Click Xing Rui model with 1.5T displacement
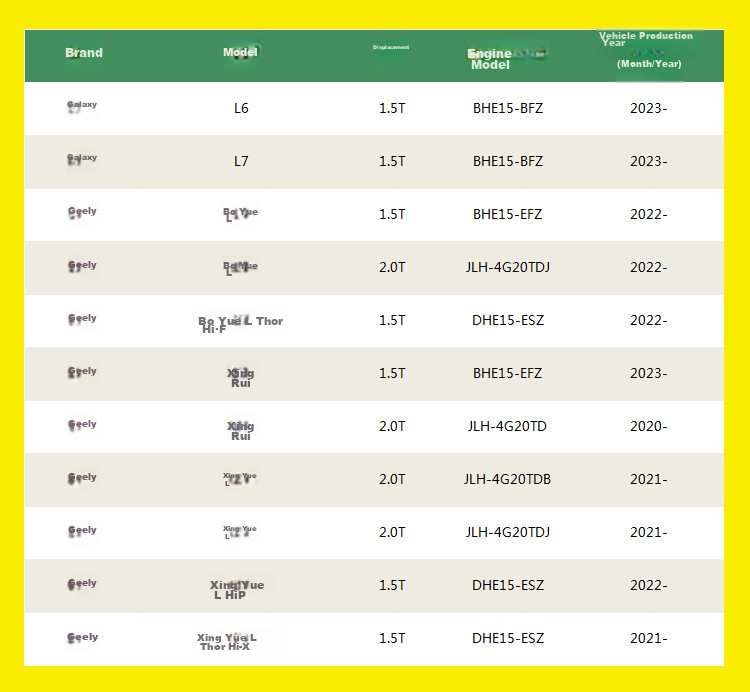 (241, 378)
